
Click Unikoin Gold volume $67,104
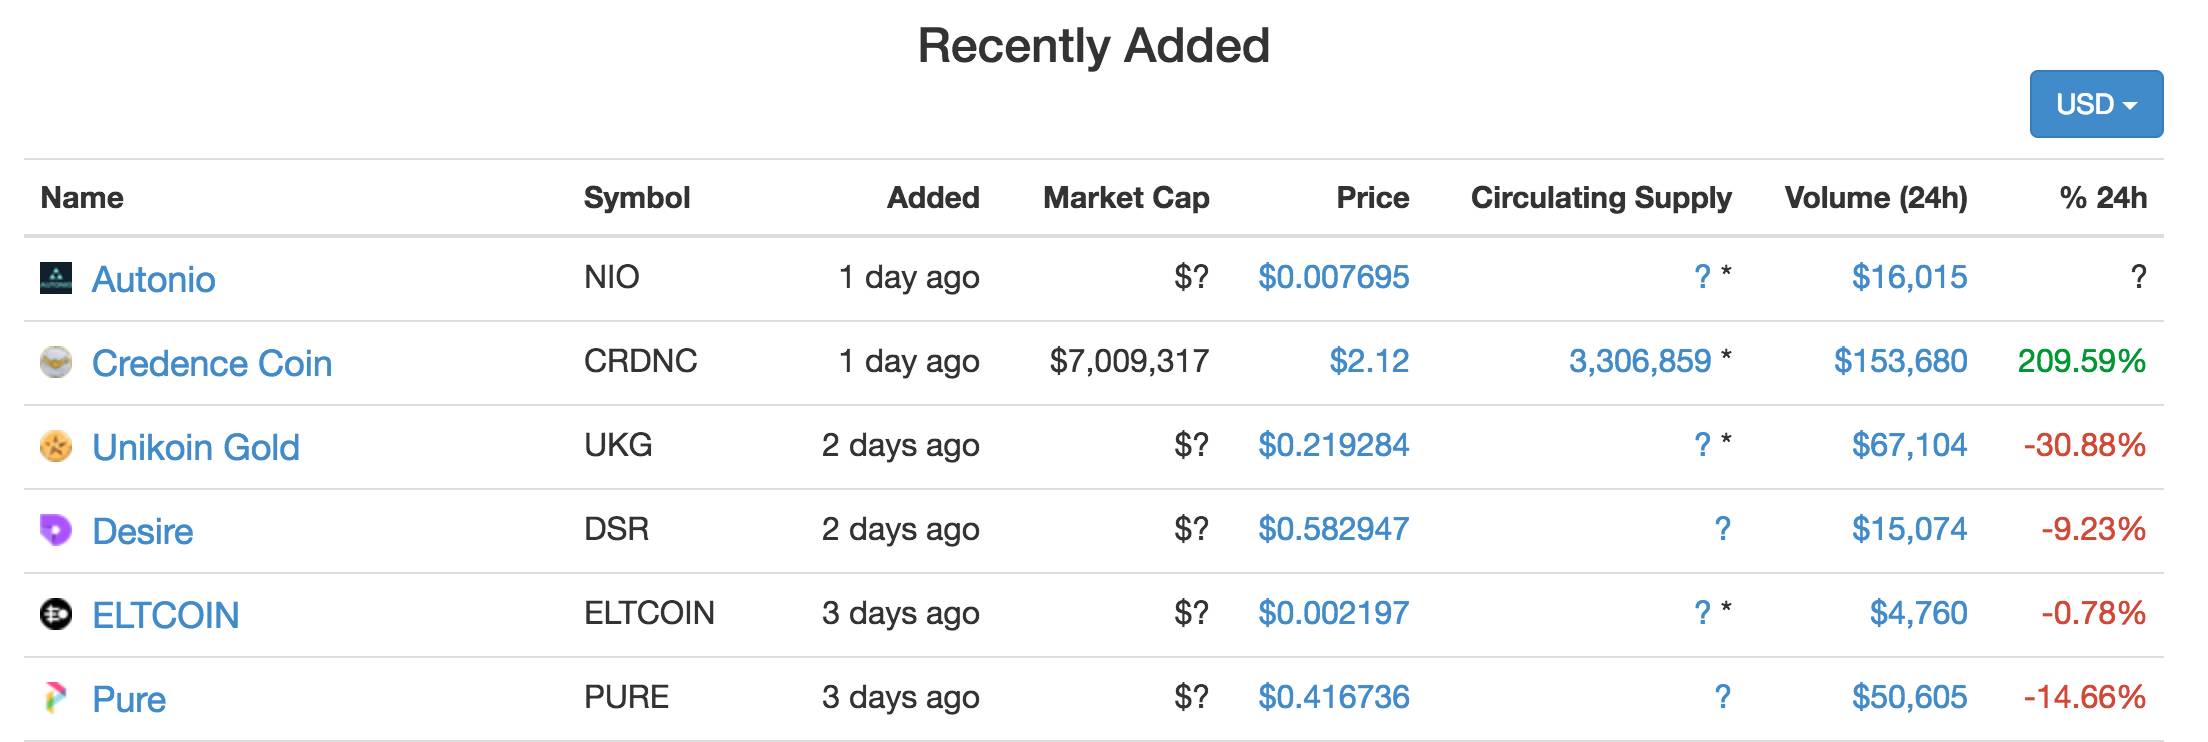1909,445
